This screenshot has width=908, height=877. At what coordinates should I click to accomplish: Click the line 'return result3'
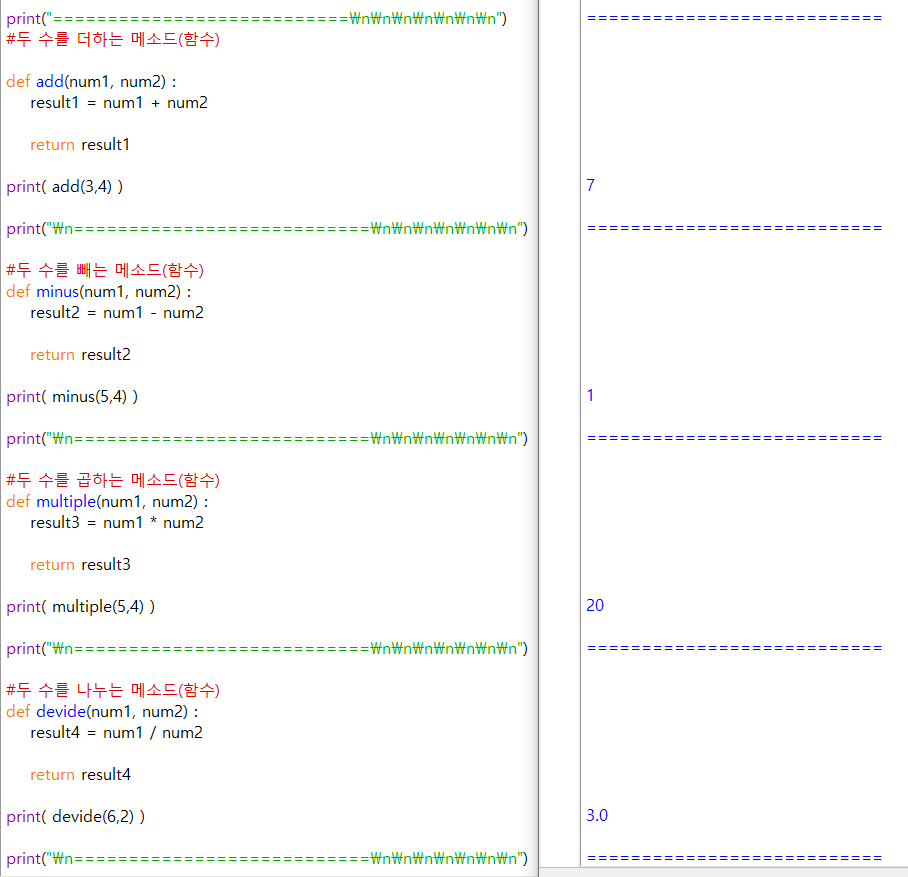click(80, 565)
